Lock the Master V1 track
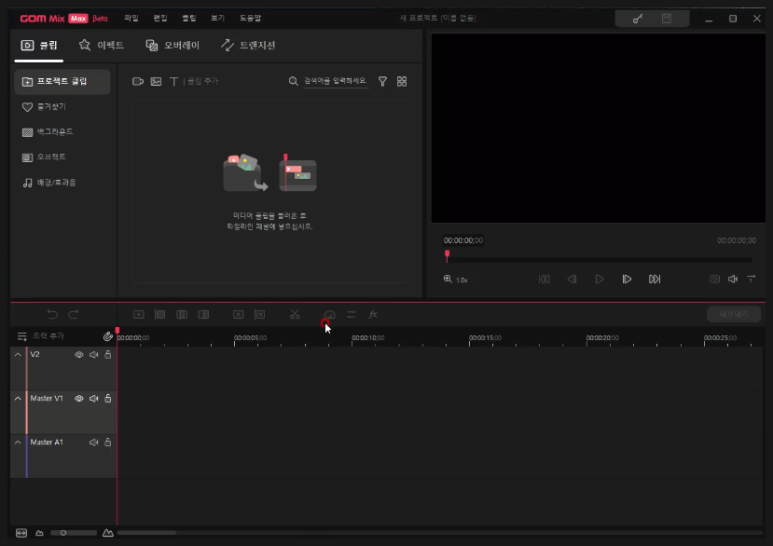The height and width of the screenshot is (546, 773). pos(107,398)
